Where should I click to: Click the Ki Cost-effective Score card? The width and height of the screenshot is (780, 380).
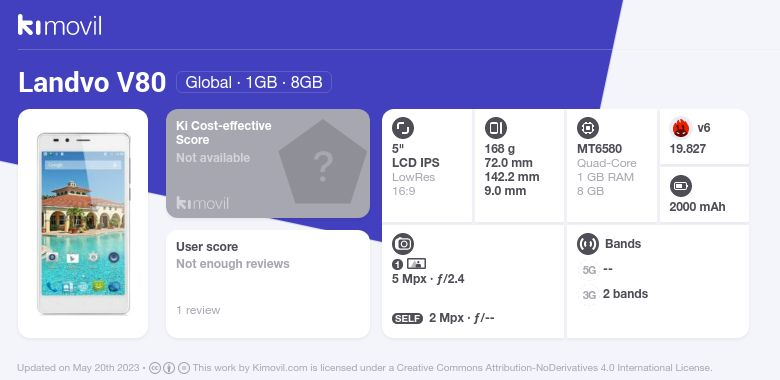(x=268, y=163)
